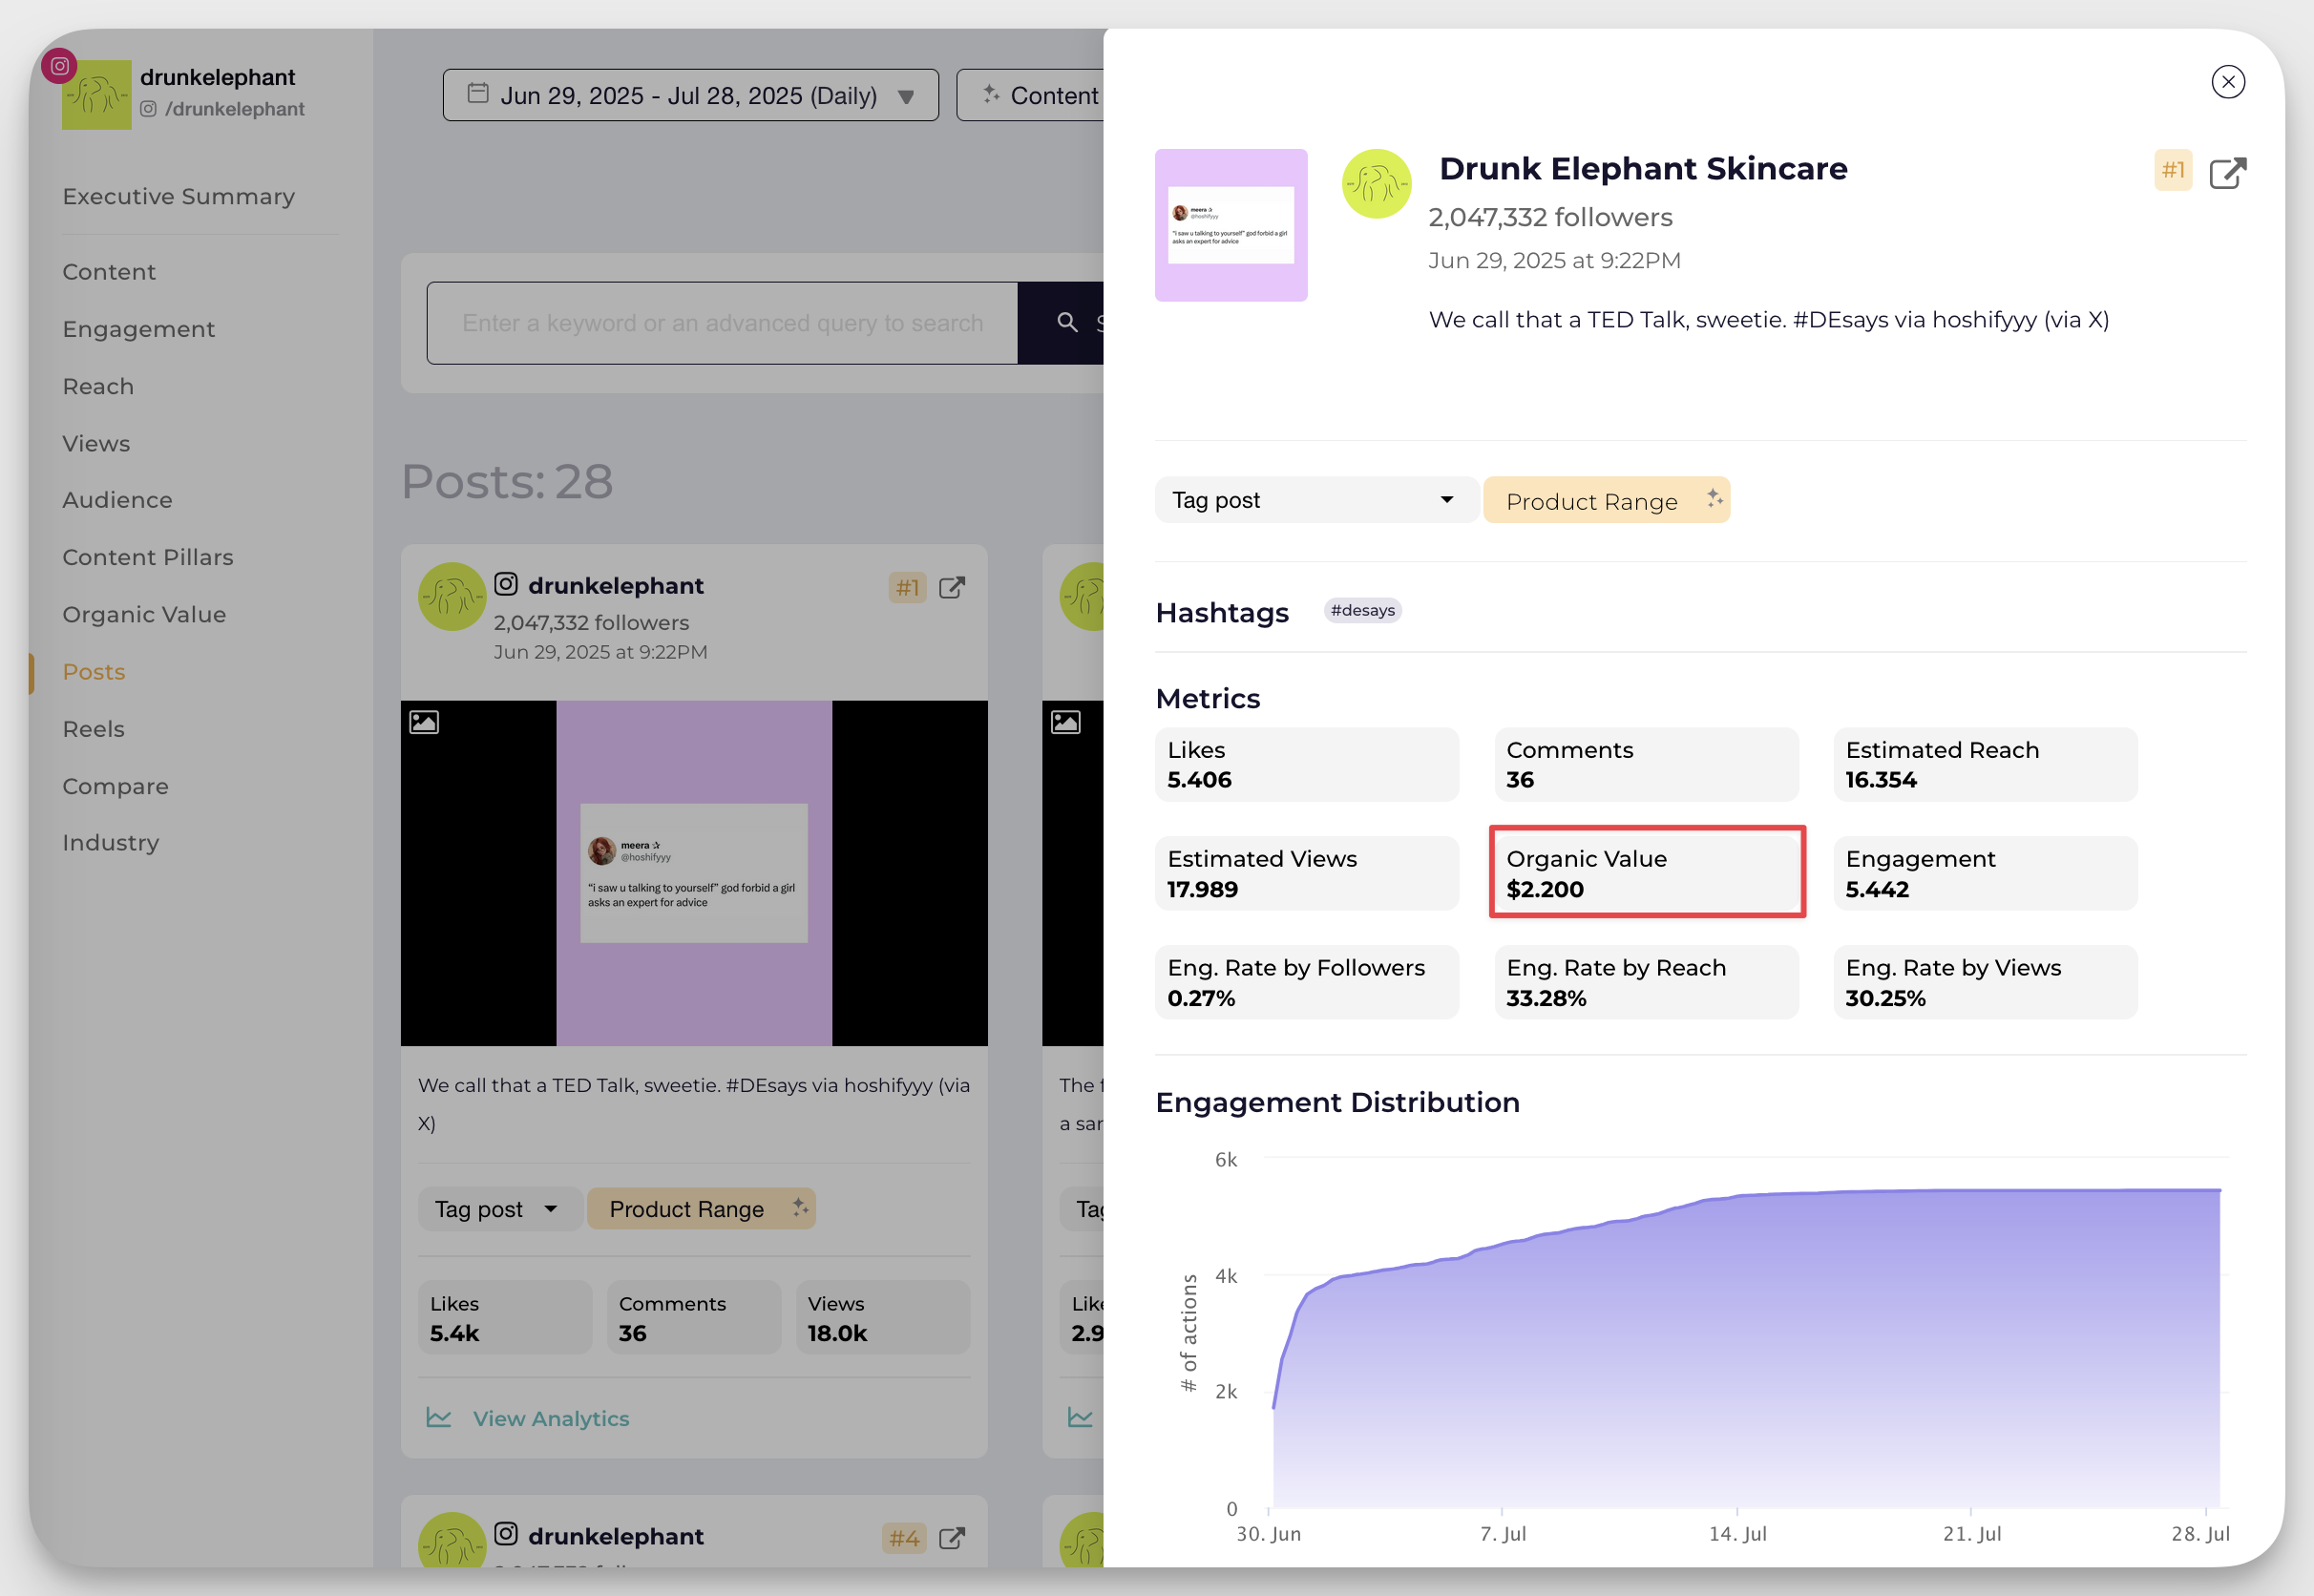Click the Estimated Reach 16.354 card
Viewport: 2314px width, 1596px height.
pyautogui.click(x=1985, y=764)
